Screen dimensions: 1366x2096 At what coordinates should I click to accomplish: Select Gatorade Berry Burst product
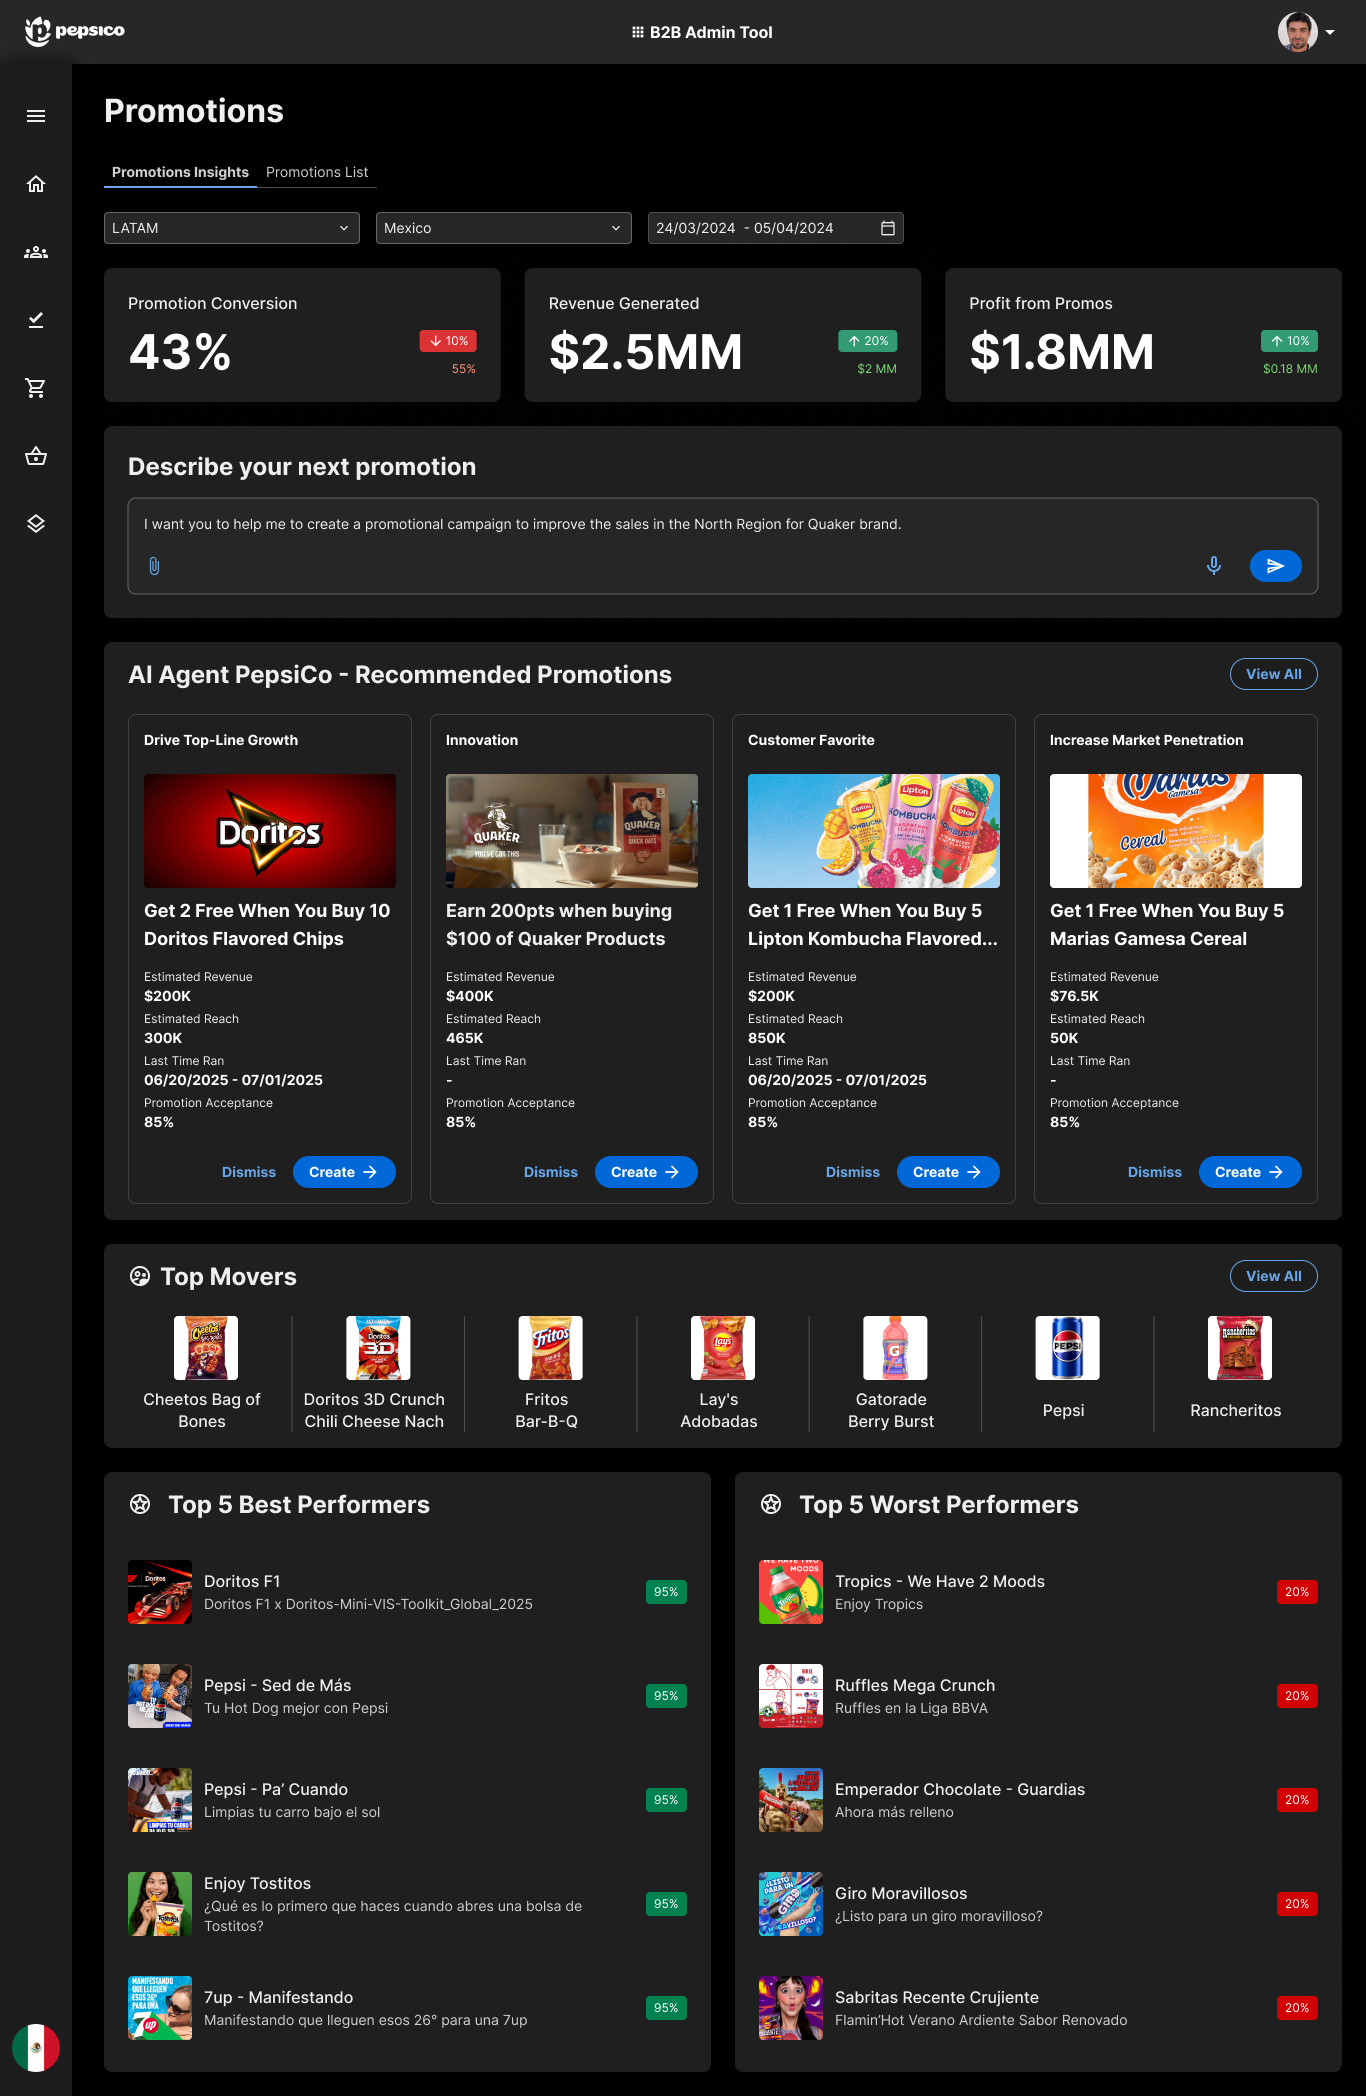click(891, 1374)
